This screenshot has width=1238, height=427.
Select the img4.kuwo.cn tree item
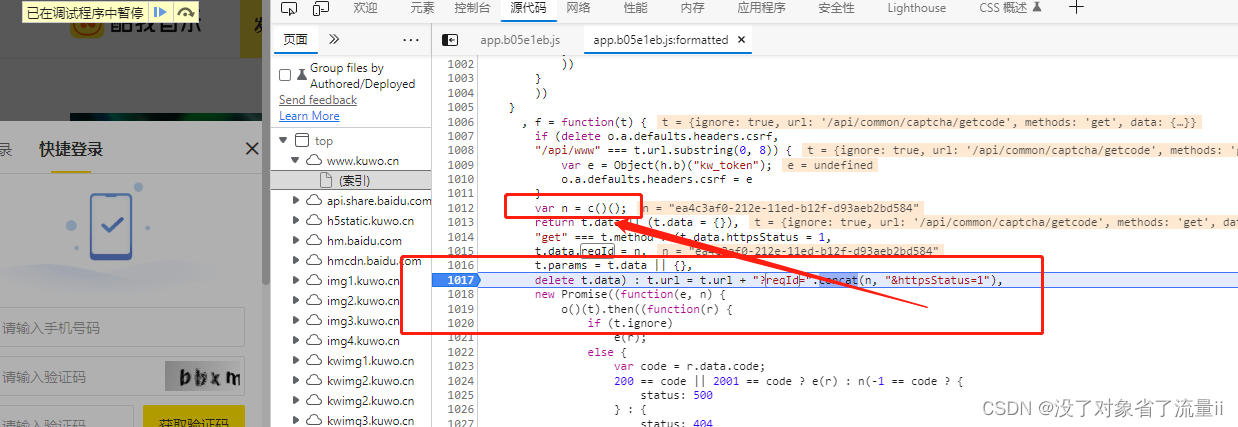coord(363,341)
